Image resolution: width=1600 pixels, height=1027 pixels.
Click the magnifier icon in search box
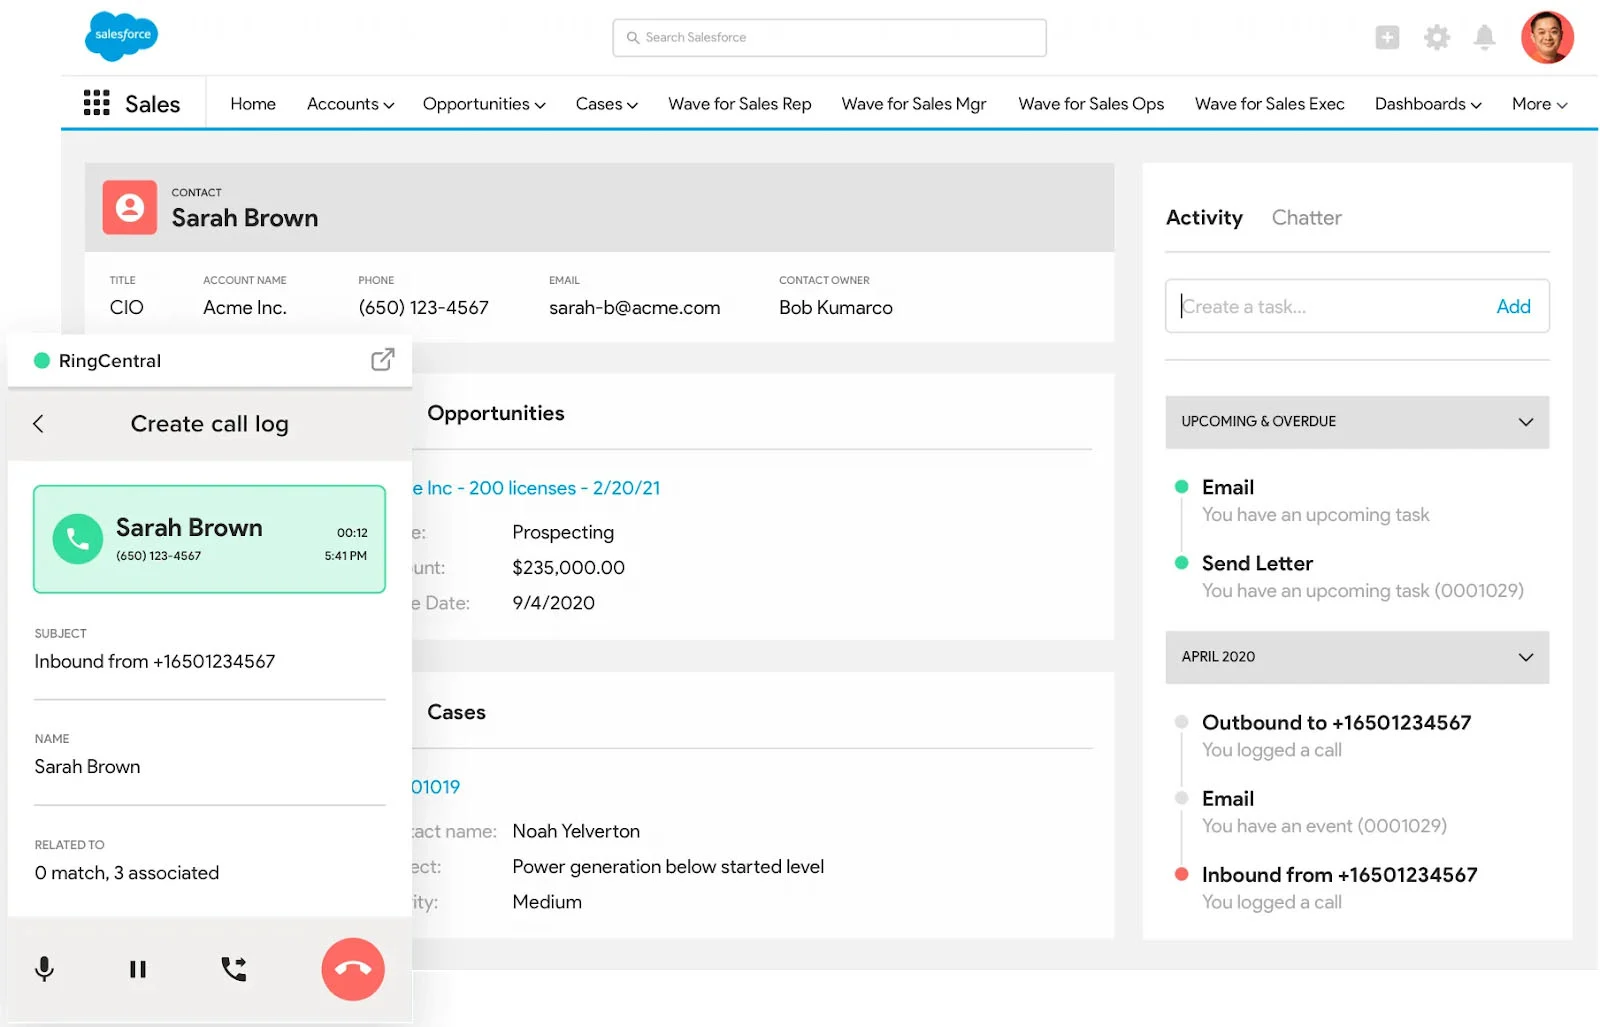pos(633,38)
